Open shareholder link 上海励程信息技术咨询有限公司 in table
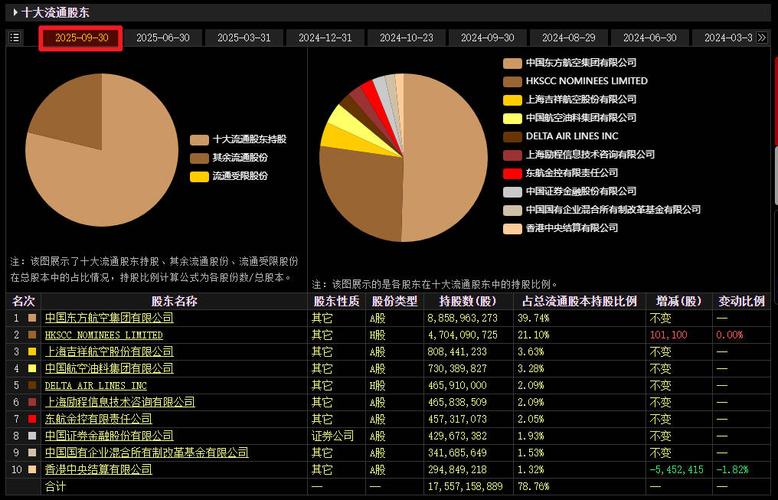The height and width of the screenshot is (500, 778). (120, 402)
